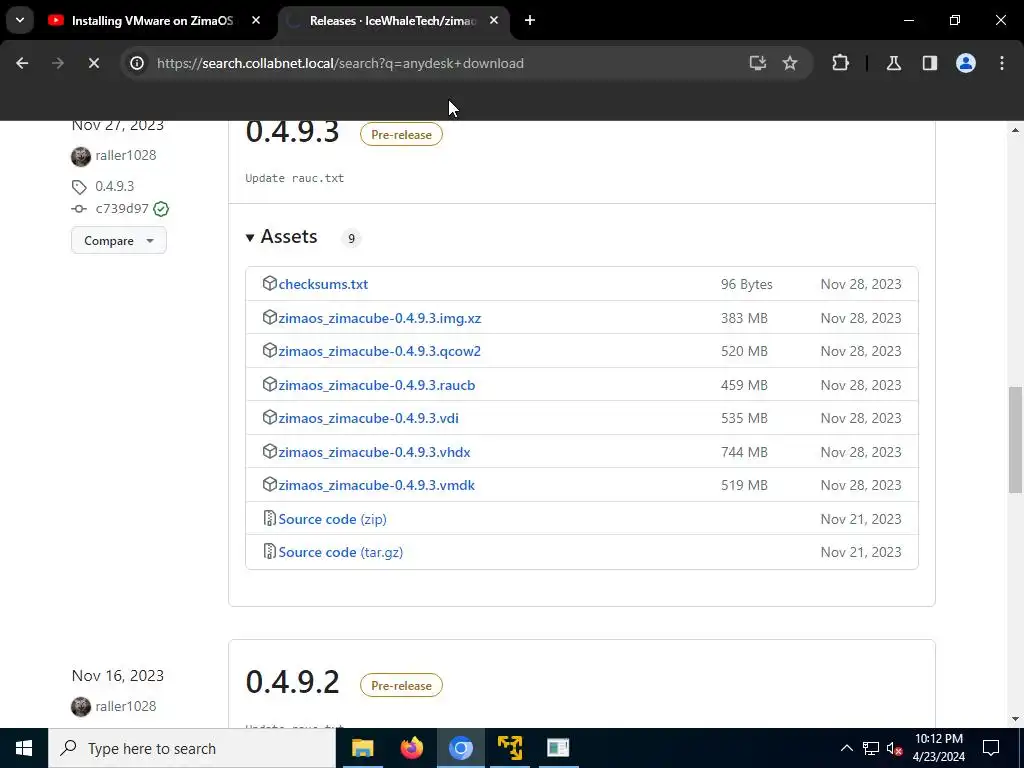Open raller1028 avatar under Nov 16, 2023

[81, 707]
